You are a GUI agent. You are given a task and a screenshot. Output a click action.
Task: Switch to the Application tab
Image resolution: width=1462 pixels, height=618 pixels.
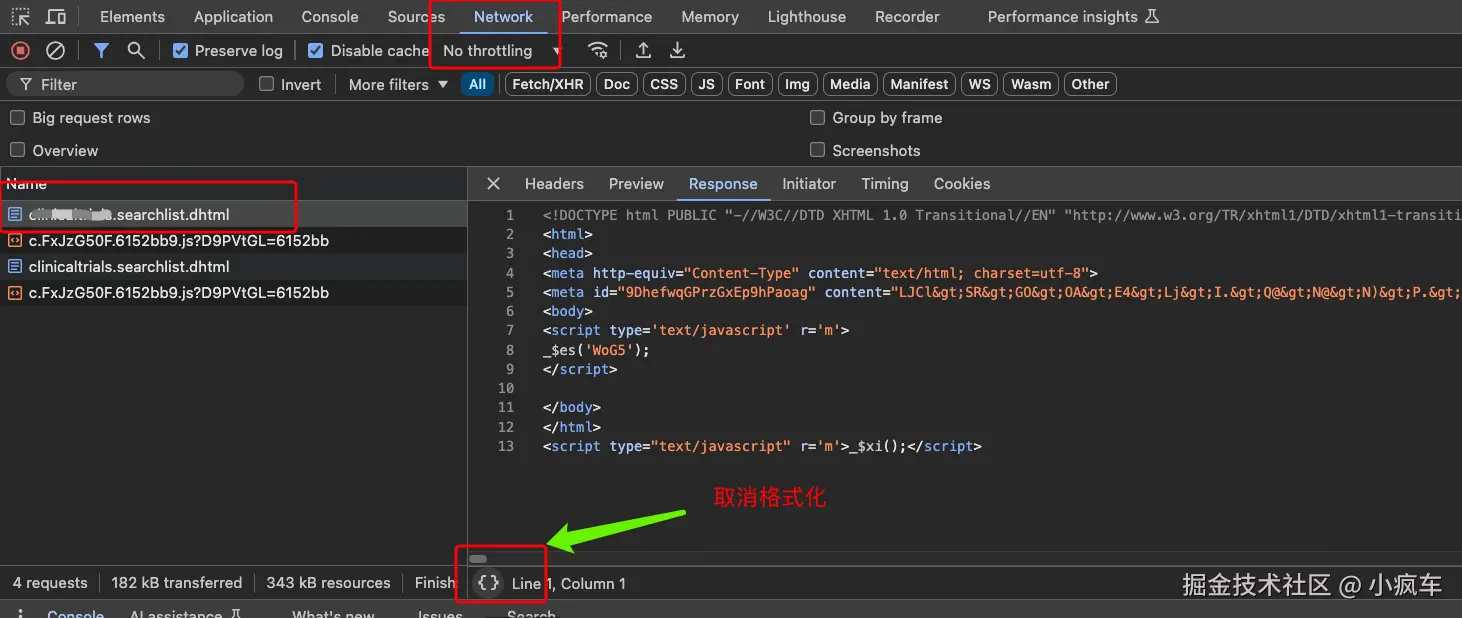click(233, 17)
